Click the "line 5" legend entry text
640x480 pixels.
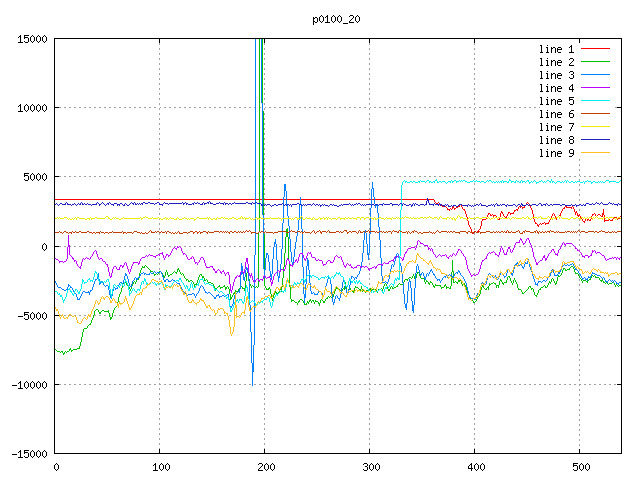[557, 101]
